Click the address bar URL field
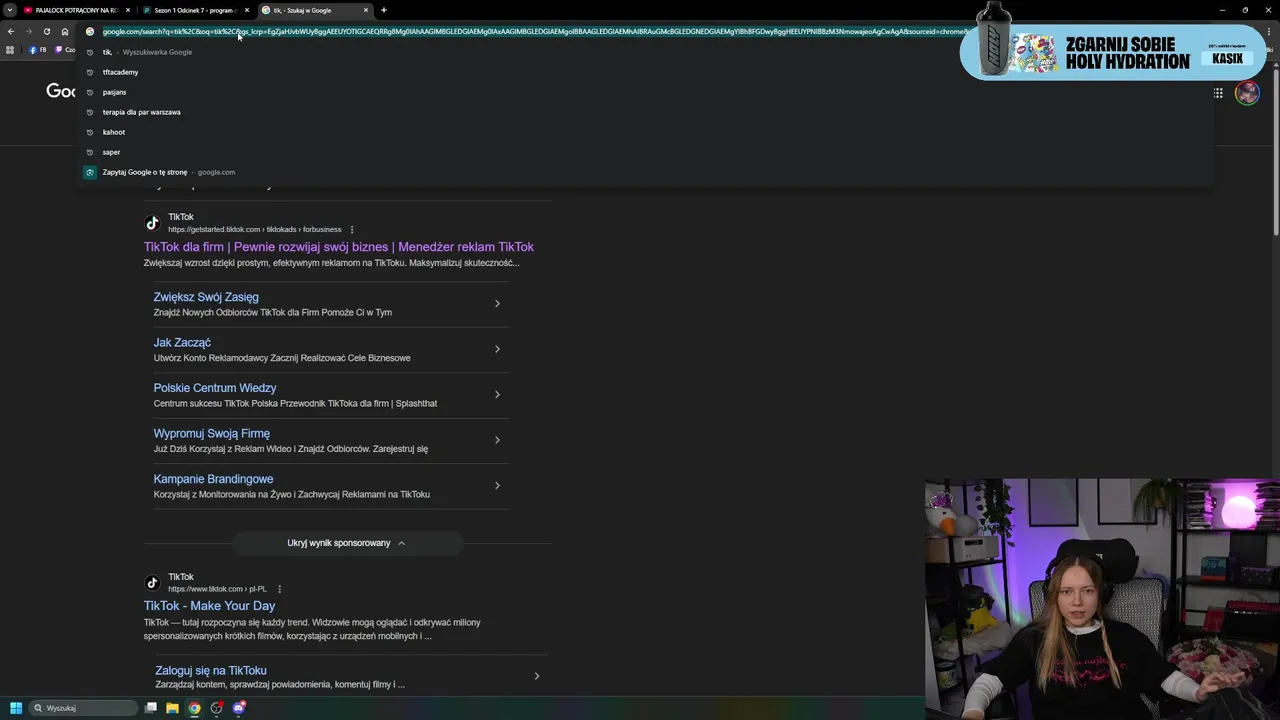Image resolution: width=1280 pixels, height=720 pixels. tap(535, 31)
